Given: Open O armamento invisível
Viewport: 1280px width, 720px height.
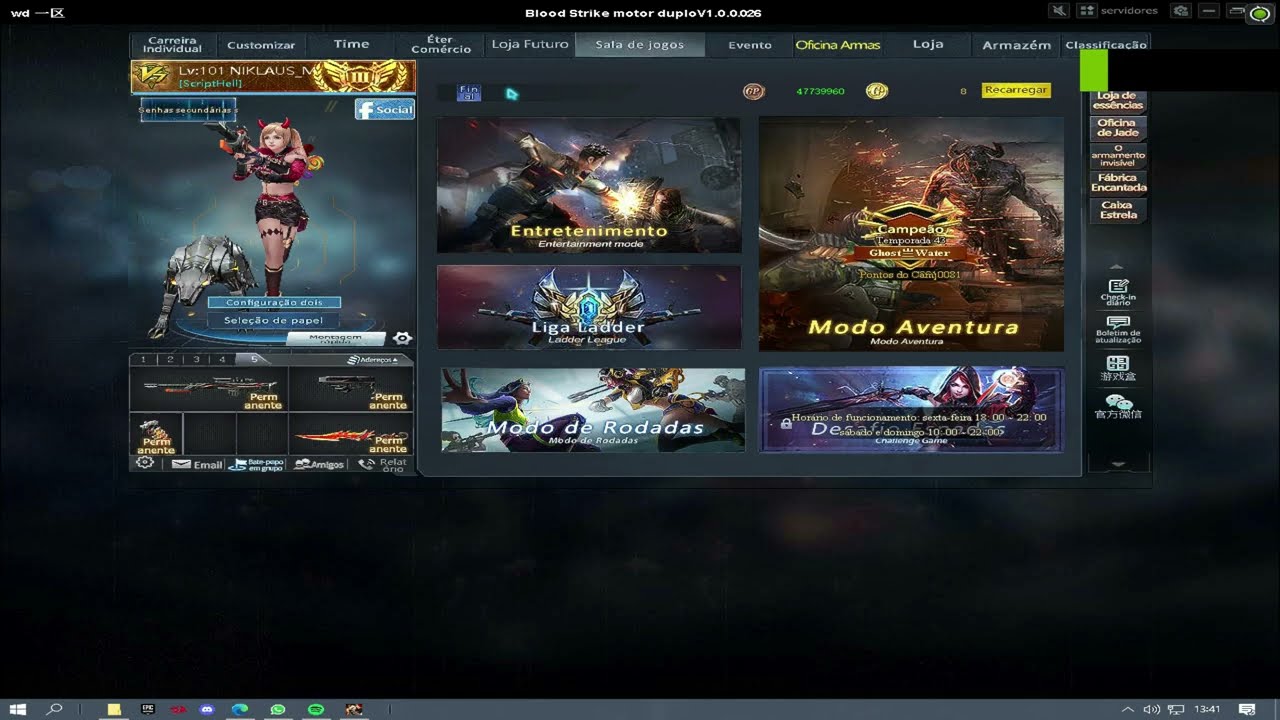Looking at the screenshot, I should (x=1118, y=156).
